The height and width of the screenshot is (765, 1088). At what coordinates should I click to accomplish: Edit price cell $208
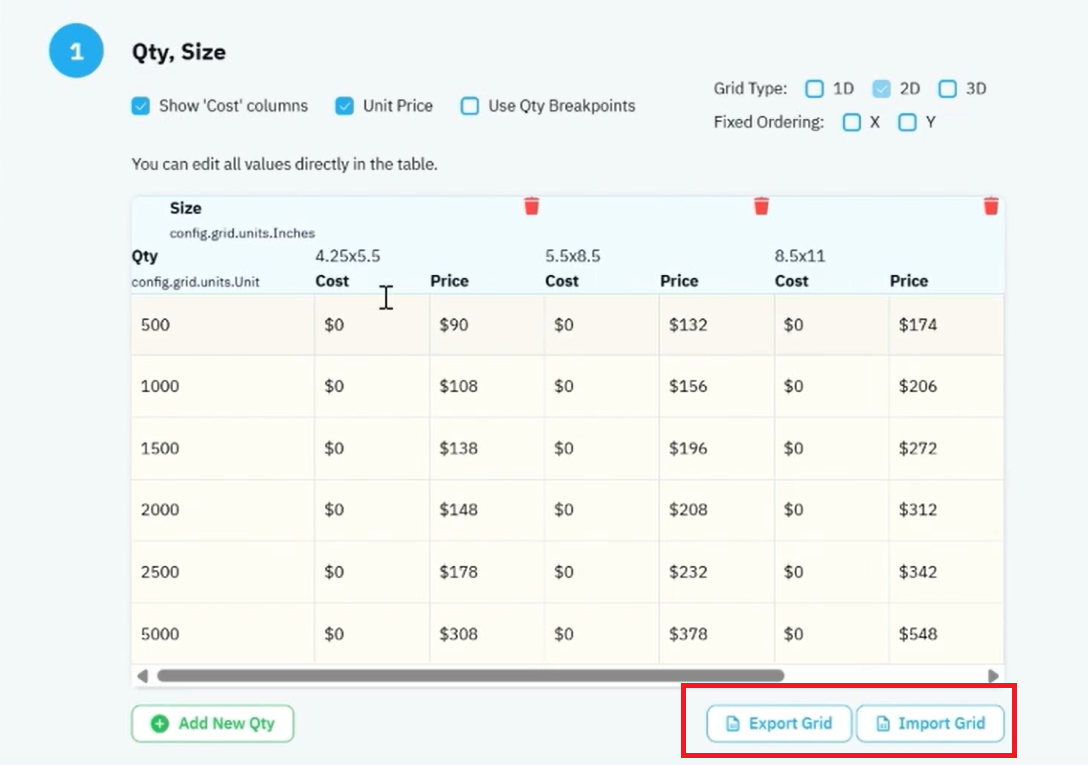(717, 510)
